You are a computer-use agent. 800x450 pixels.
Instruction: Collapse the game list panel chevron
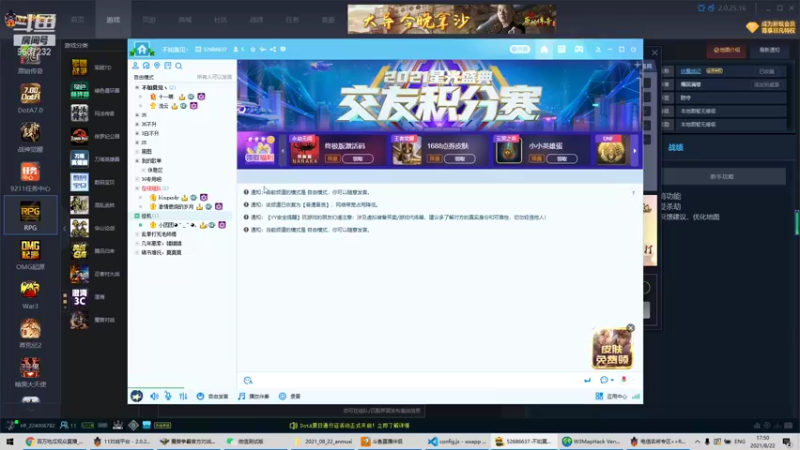(x=64, y=229)
